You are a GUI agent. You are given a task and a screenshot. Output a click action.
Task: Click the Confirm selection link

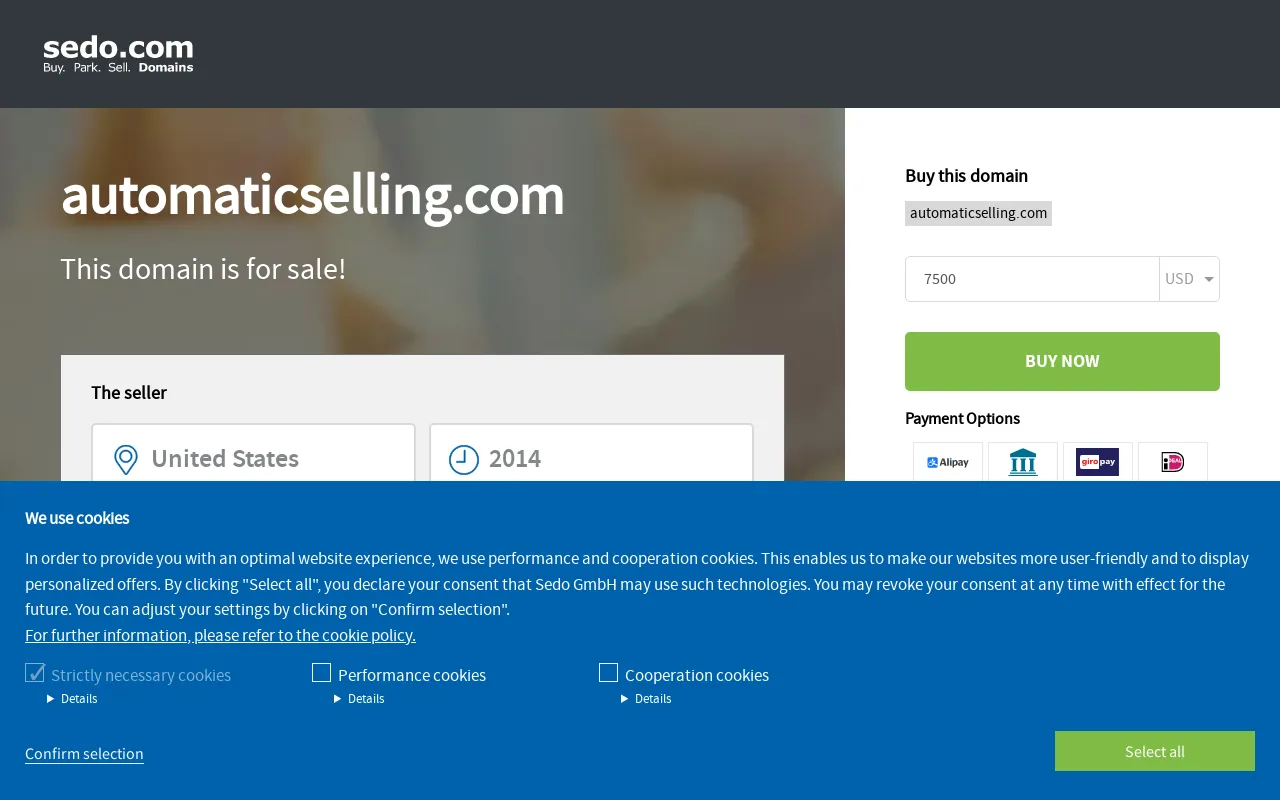coord(84,754)
